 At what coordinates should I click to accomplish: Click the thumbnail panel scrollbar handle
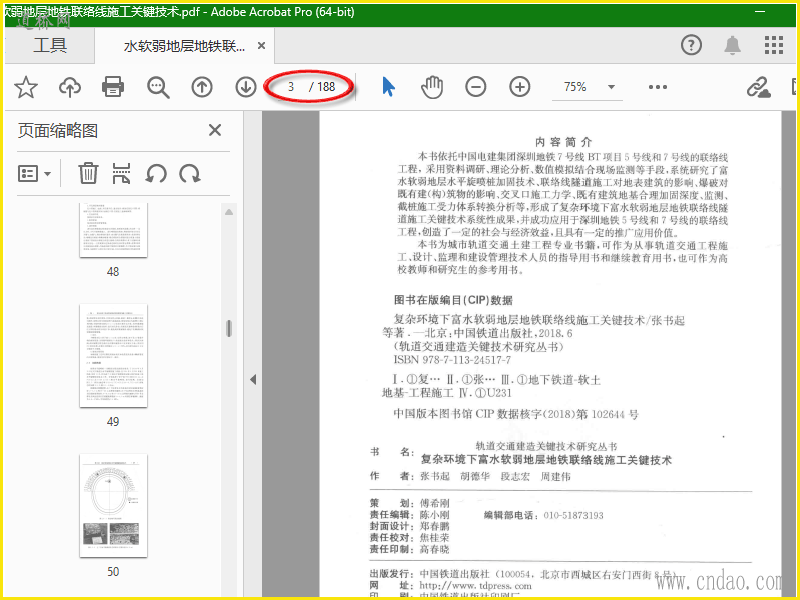(x=229, y=328)
